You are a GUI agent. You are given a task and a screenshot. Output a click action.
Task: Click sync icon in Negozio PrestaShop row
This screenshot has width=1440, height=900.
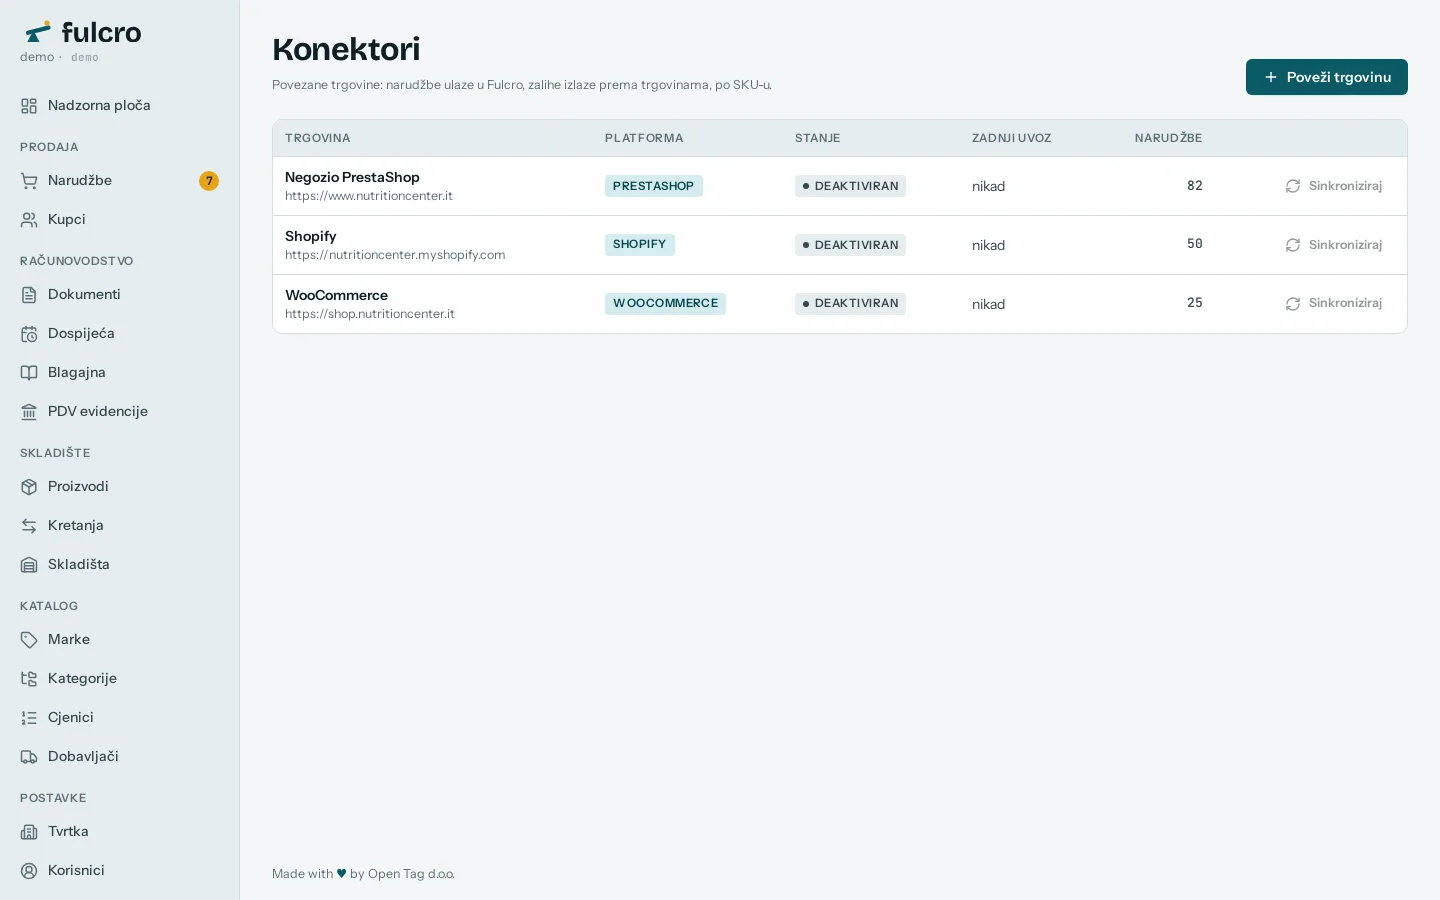tap(1293, 186)
